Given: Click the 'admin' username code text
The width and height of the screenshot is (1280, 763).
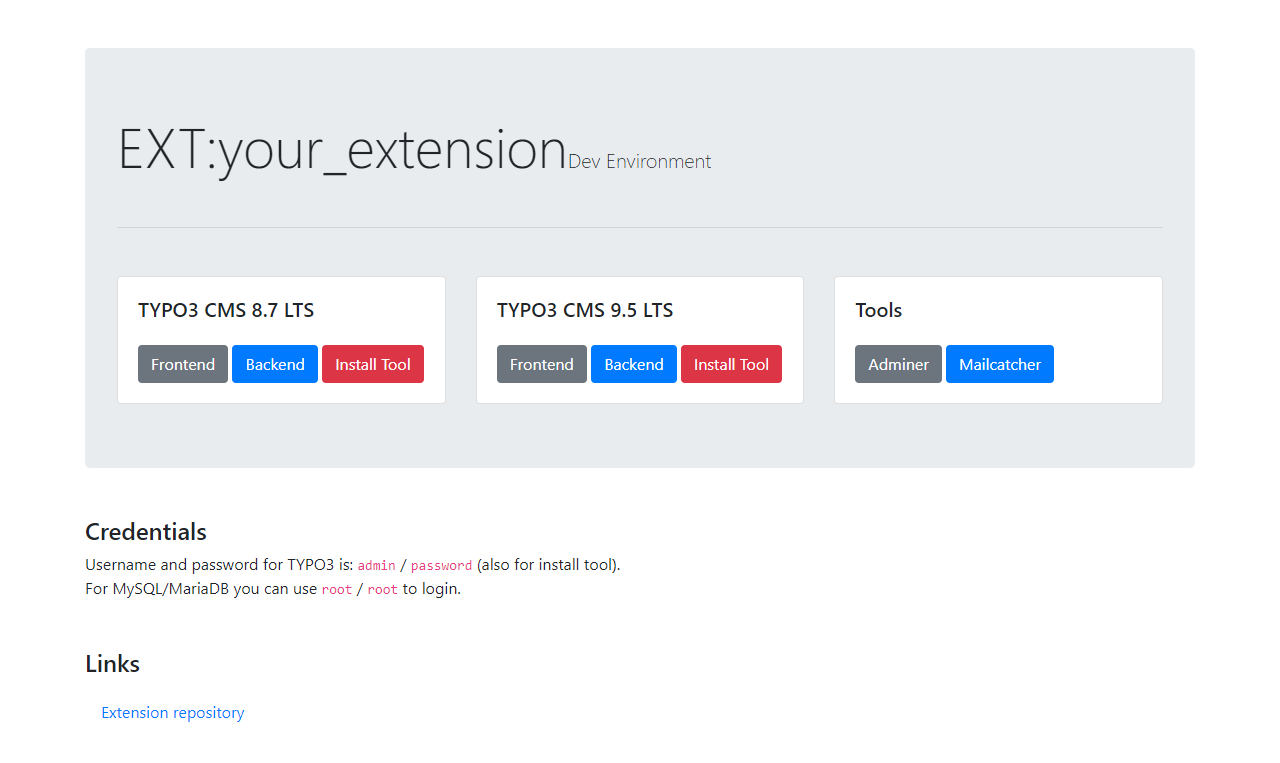Looking at the screenshot, I should (x=377, y=565).
